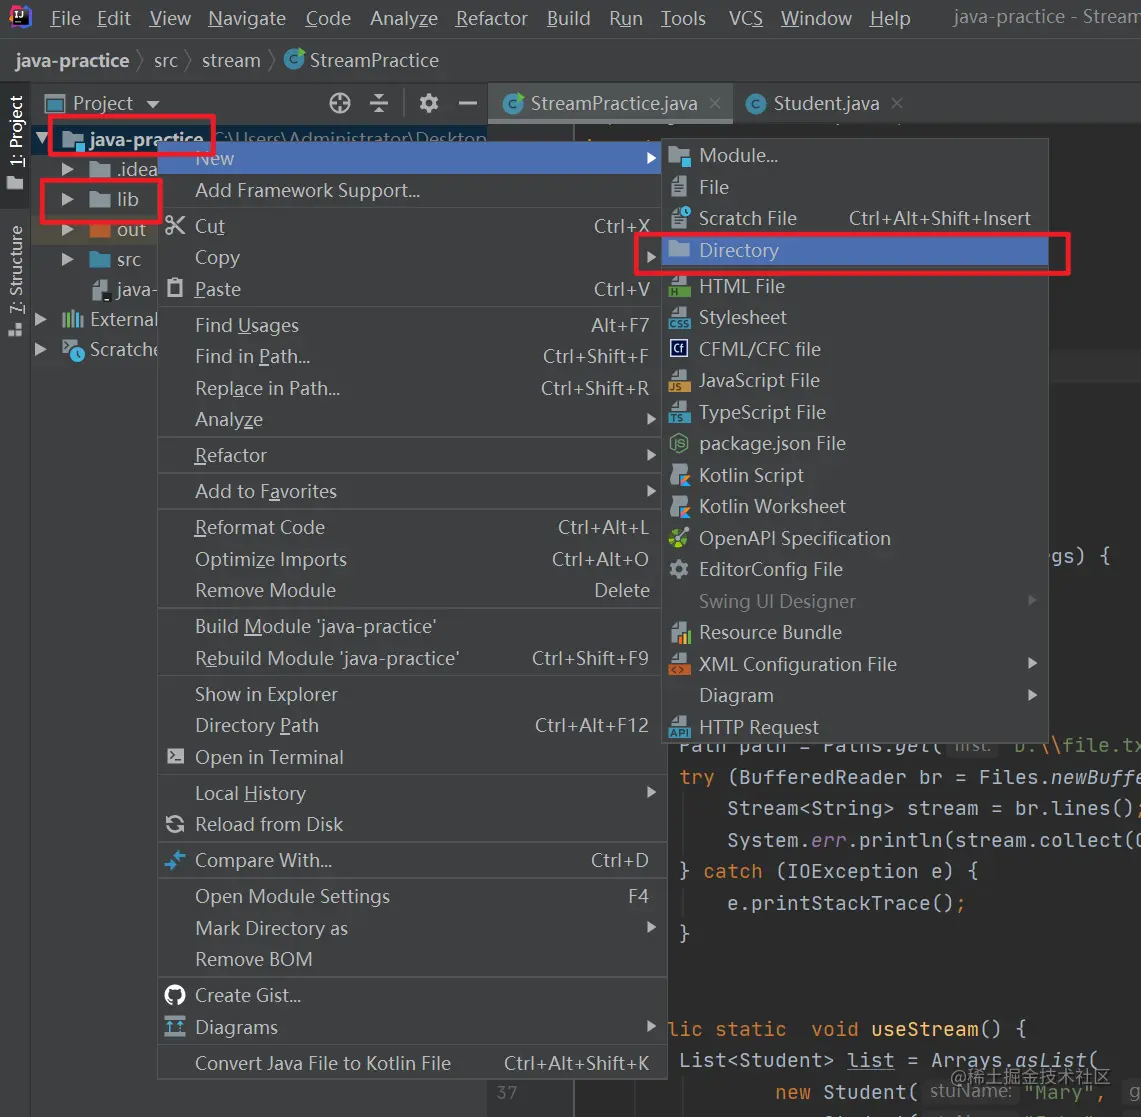The image size is (1141, 1117).
Task: Click the Open in Terminal icon
Action: point(175,757)
